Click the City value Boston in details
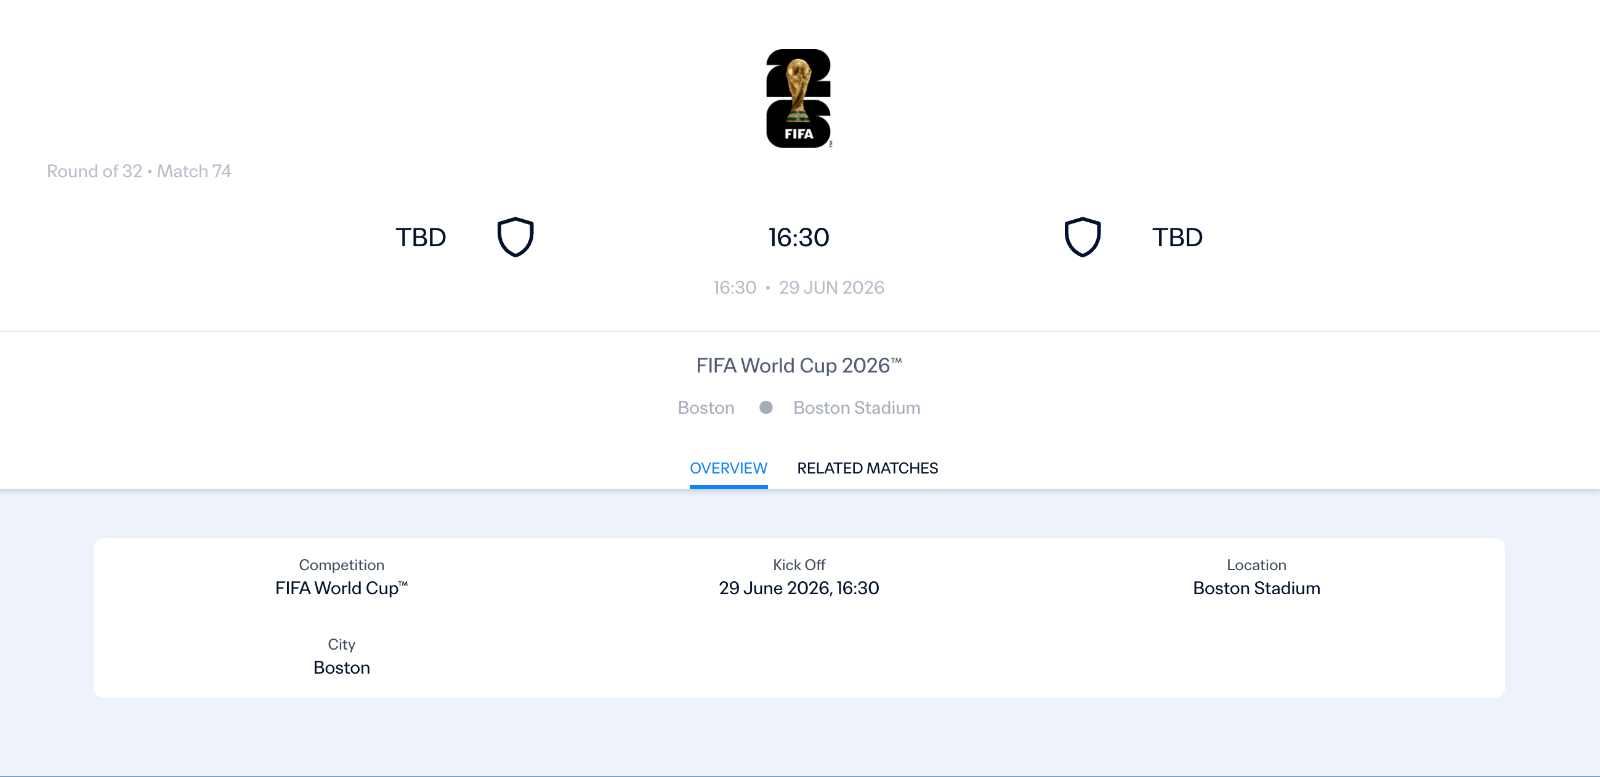This screenshot has width=1600, height=777. tap(341, 667)
